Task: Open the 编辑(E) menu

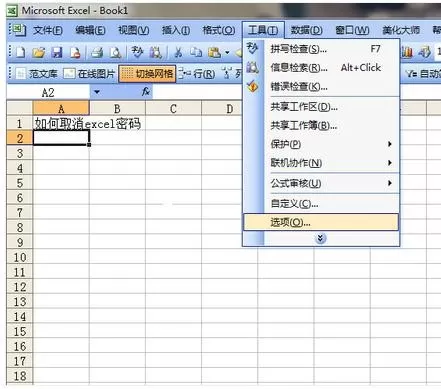Action: [90, 30]
